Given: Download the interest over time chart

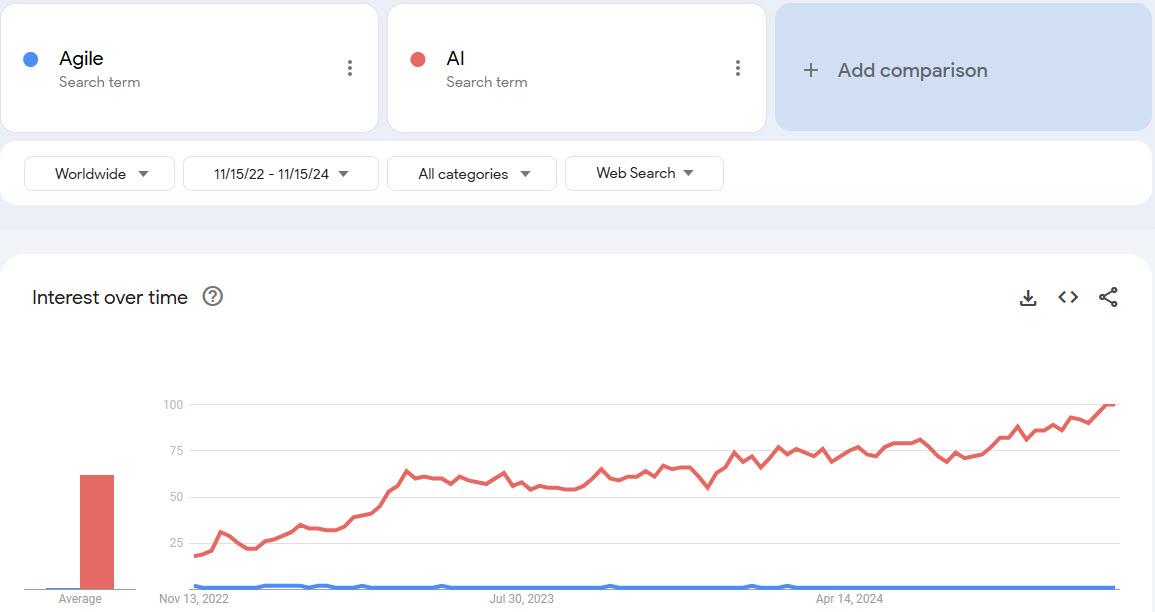Looking at the screenshot, I should pyautogui.click(x=1028, y=297).
